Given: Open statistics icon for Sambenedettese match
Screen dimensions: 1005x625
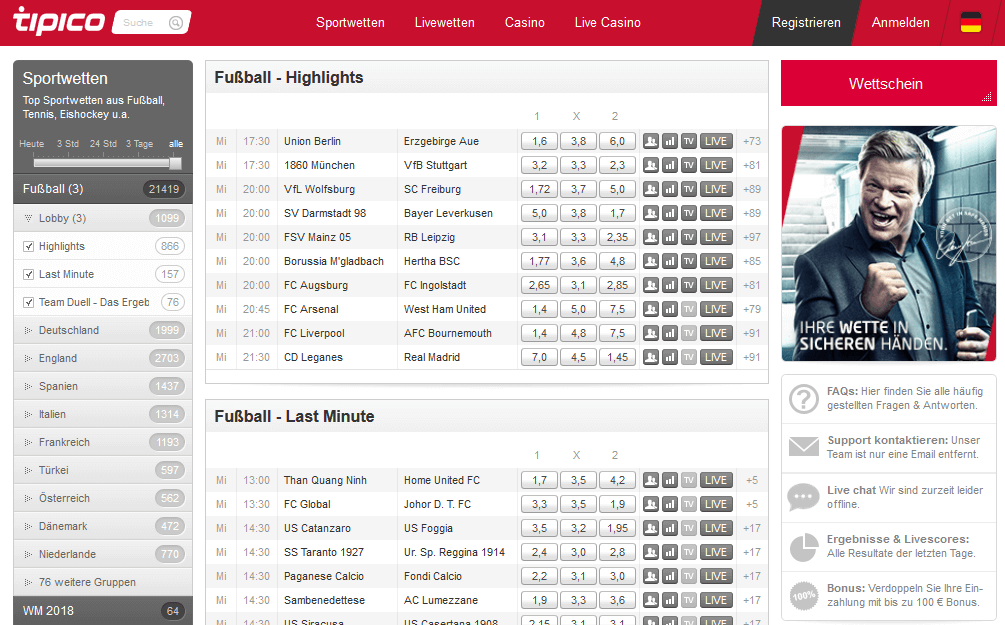Looking at the screenshot, I should point(670,601).
